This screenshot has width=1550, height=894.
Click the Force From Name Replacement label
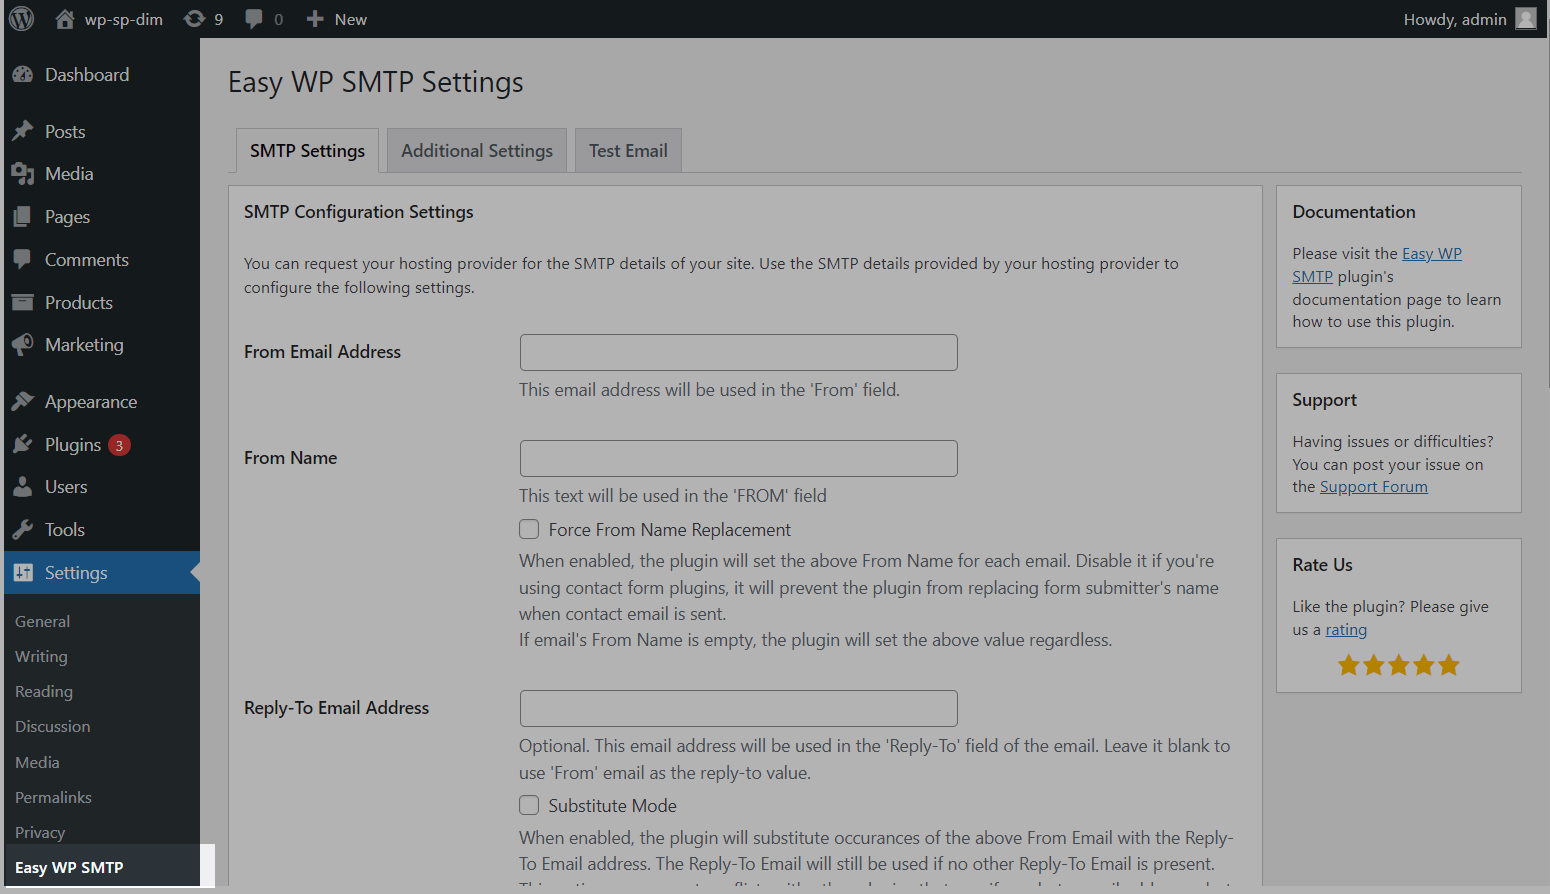point(669,530)
